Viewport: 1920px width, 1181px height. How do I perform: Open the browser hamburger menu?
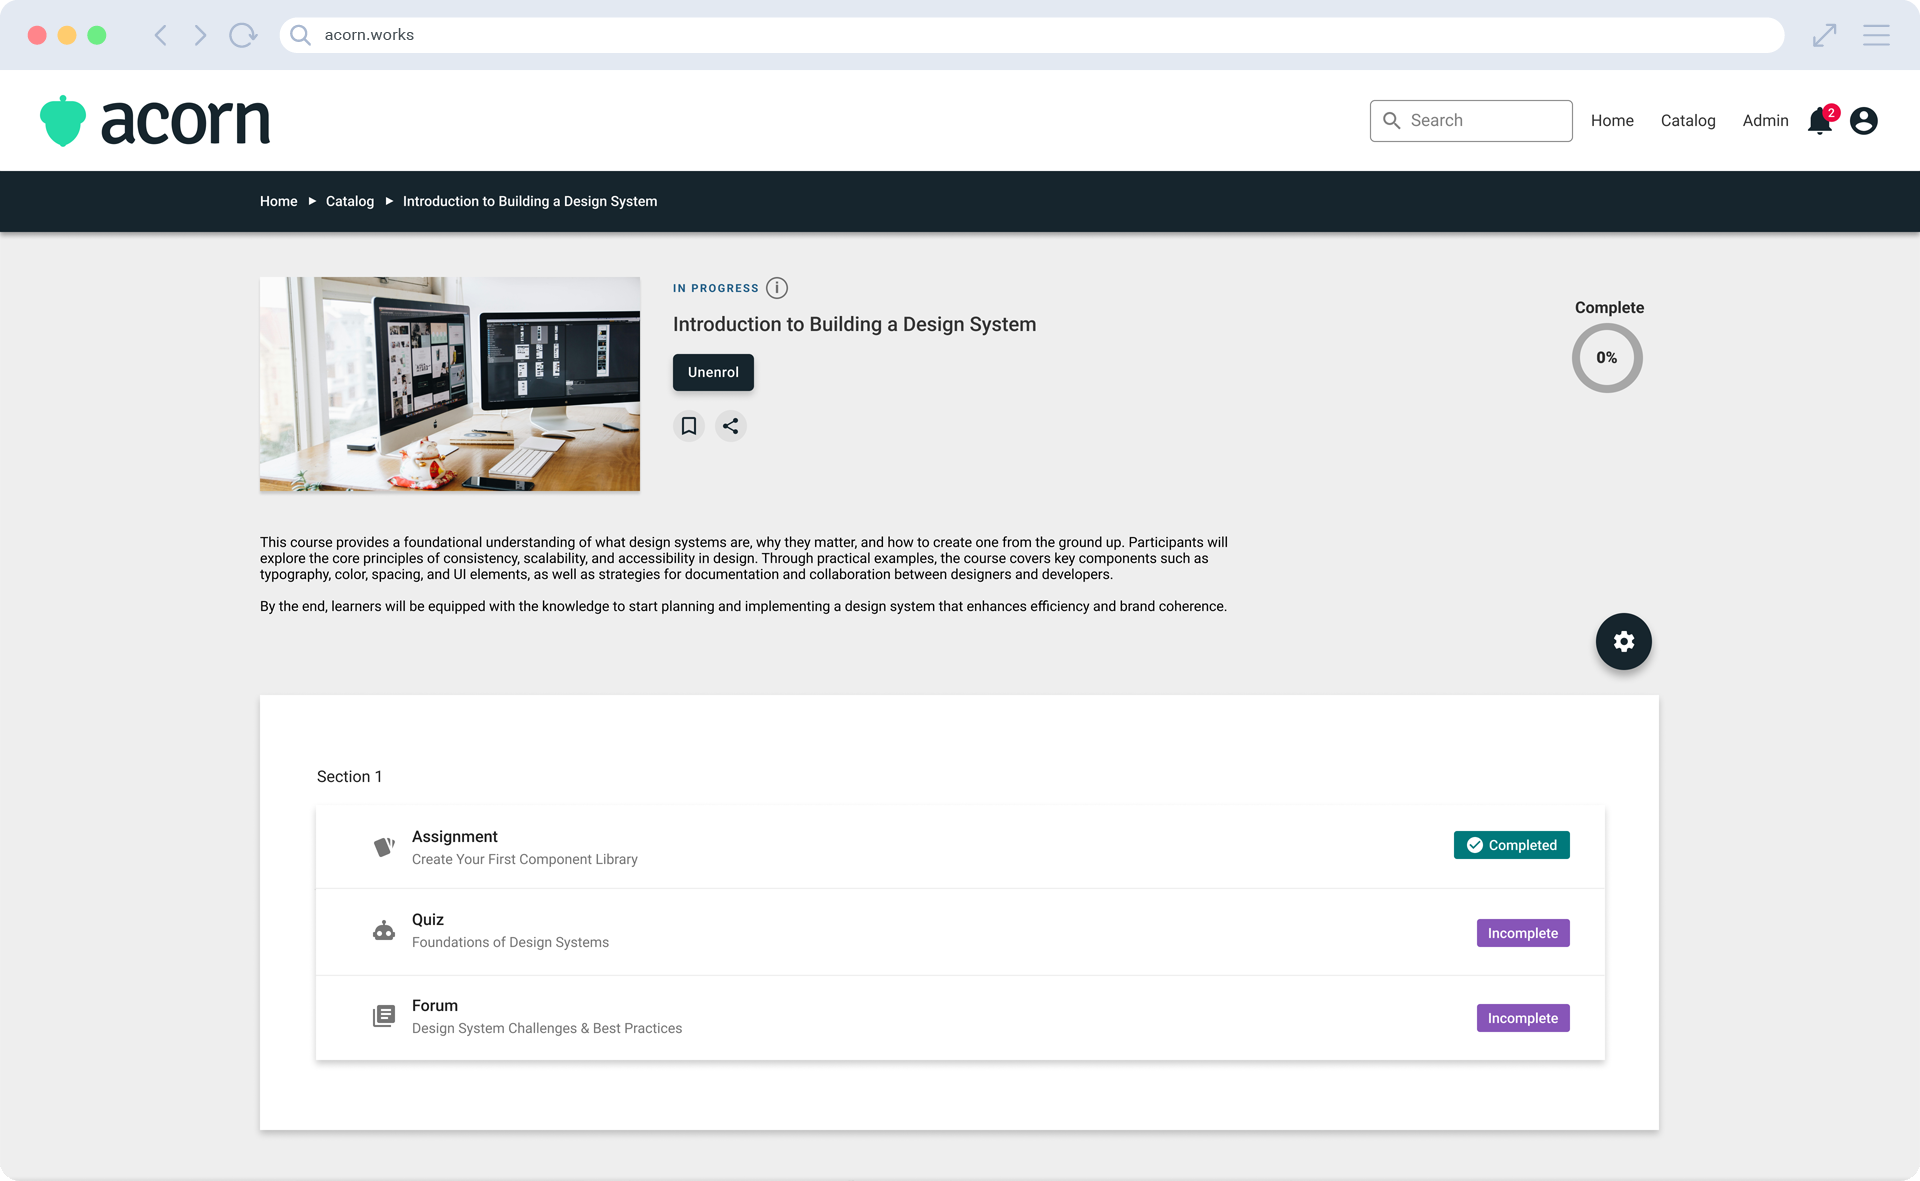(x=1876, y=35)
